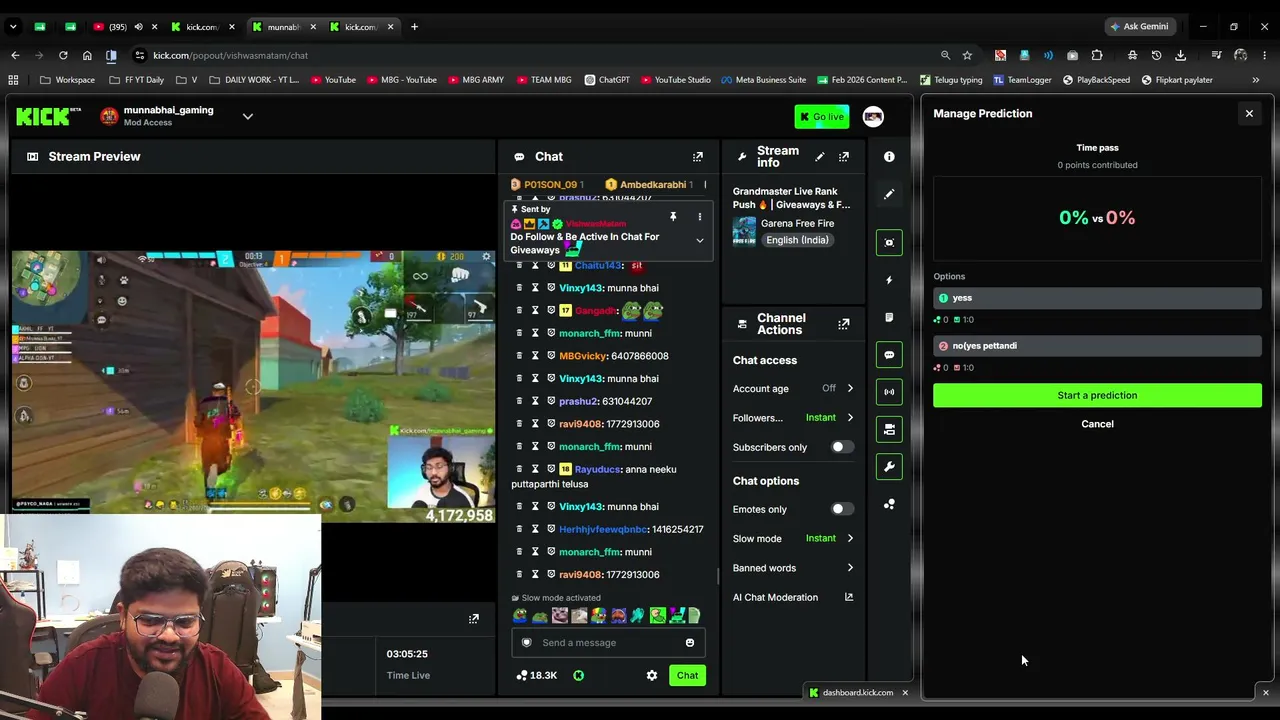Focus the Send a message input field
The image size is (1280, 720).
(x=608, y=643)
